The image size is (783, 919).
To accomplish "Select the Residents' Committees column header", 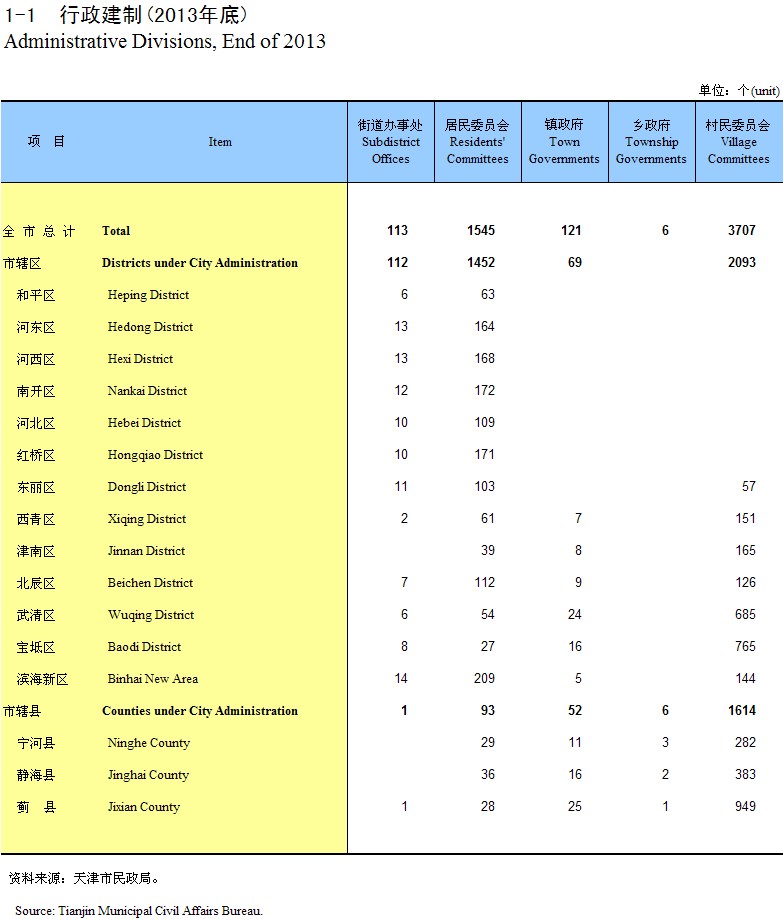I will pyautogui.click(x=477, y=142).
